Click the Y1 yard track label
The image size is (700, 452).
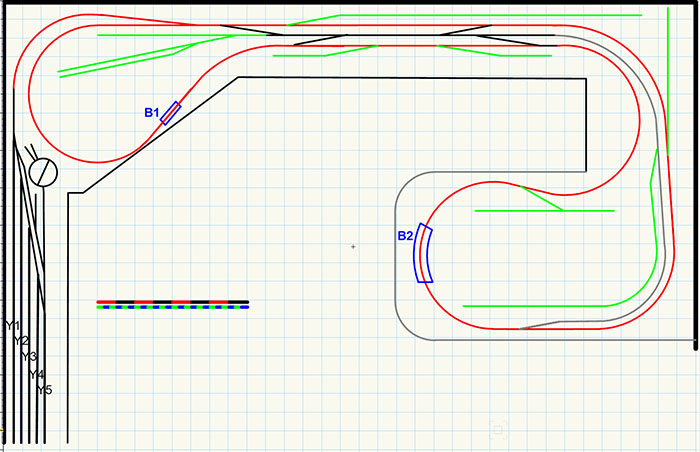(13, 325)
